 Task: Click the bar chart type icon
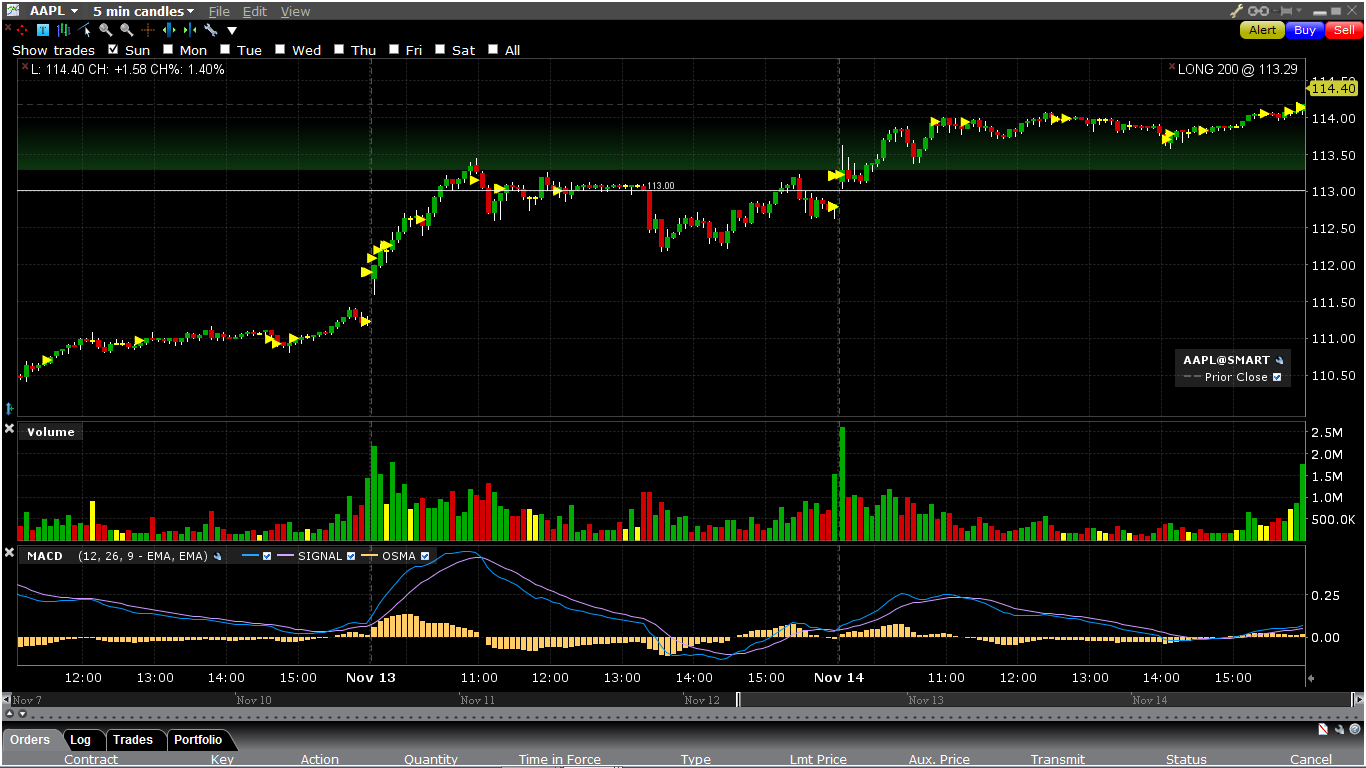coord(64,30)
